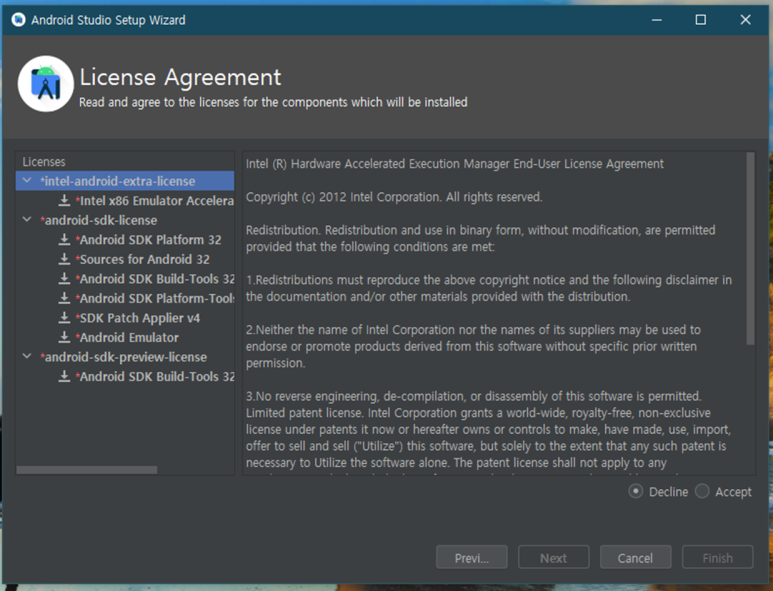Select android-sdk-preview-license in the tree

[x=125, y=357]
